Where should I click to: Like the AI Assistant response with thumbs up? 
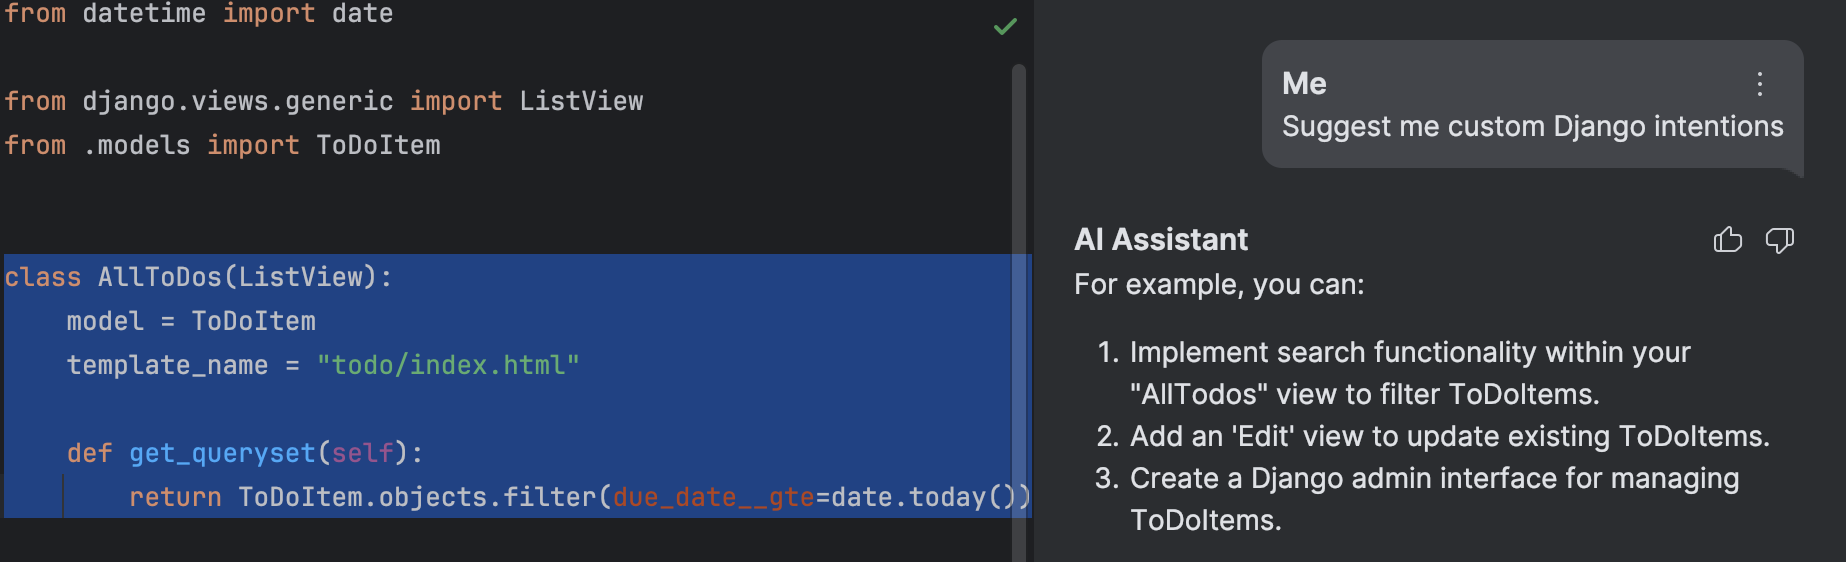pyautogui.click(x=1727, y=240)
